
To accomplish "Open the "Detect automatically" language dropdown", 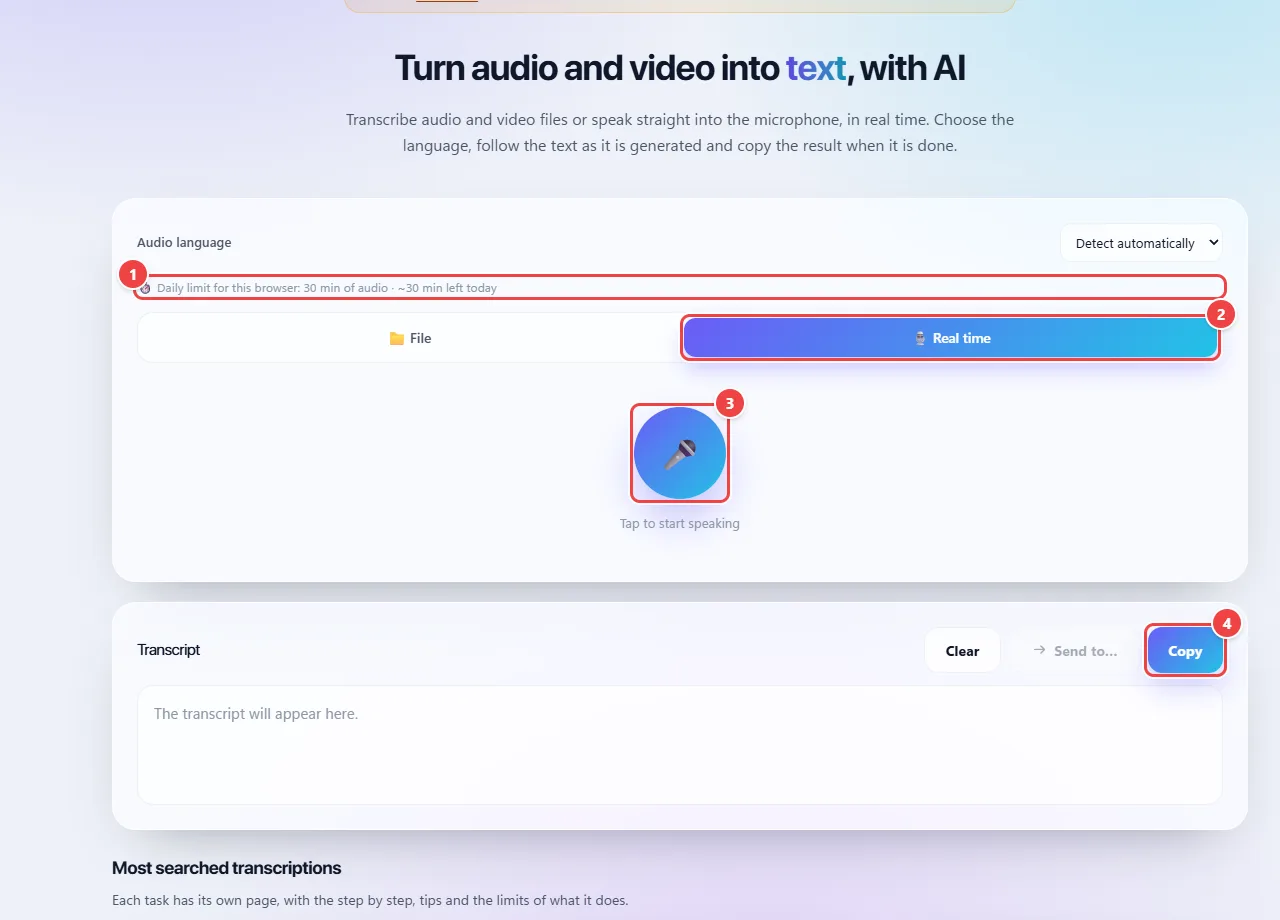I will pyautogui.click(x=1141, y=243).
